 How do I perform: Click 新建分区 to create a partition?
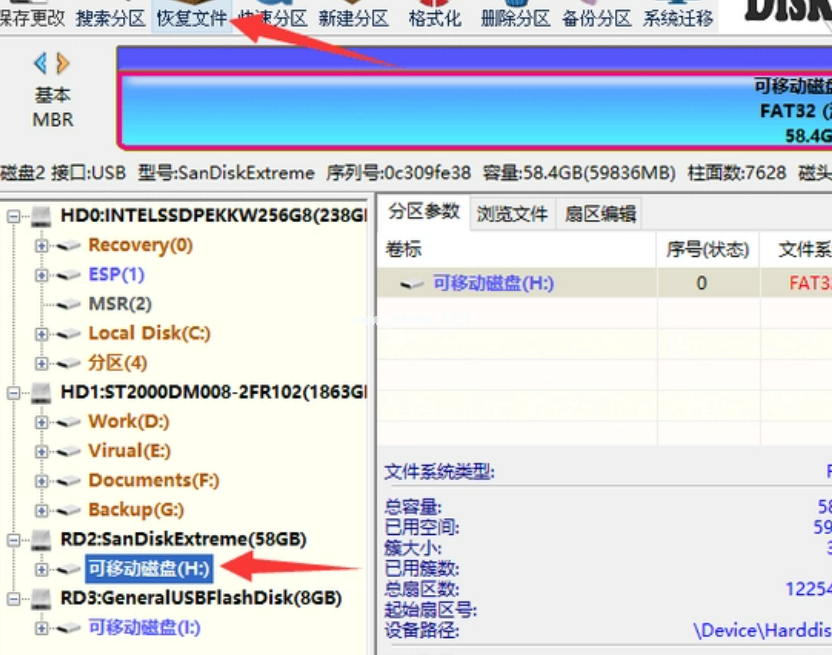pyautogui.click(x=353, y=17)
